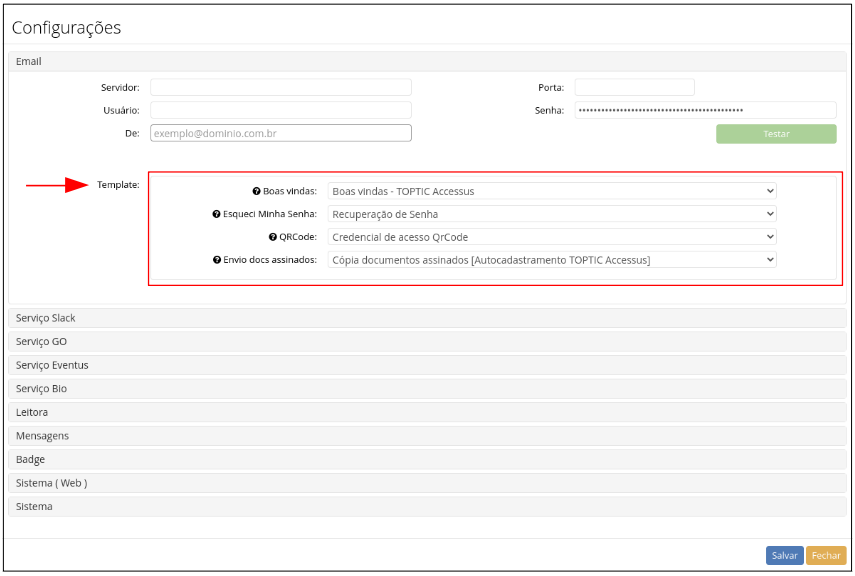Click help icon next to QRCode
The width and height of the screenshot is (855, 576).
pyautogui.click(x=271, y=237)
